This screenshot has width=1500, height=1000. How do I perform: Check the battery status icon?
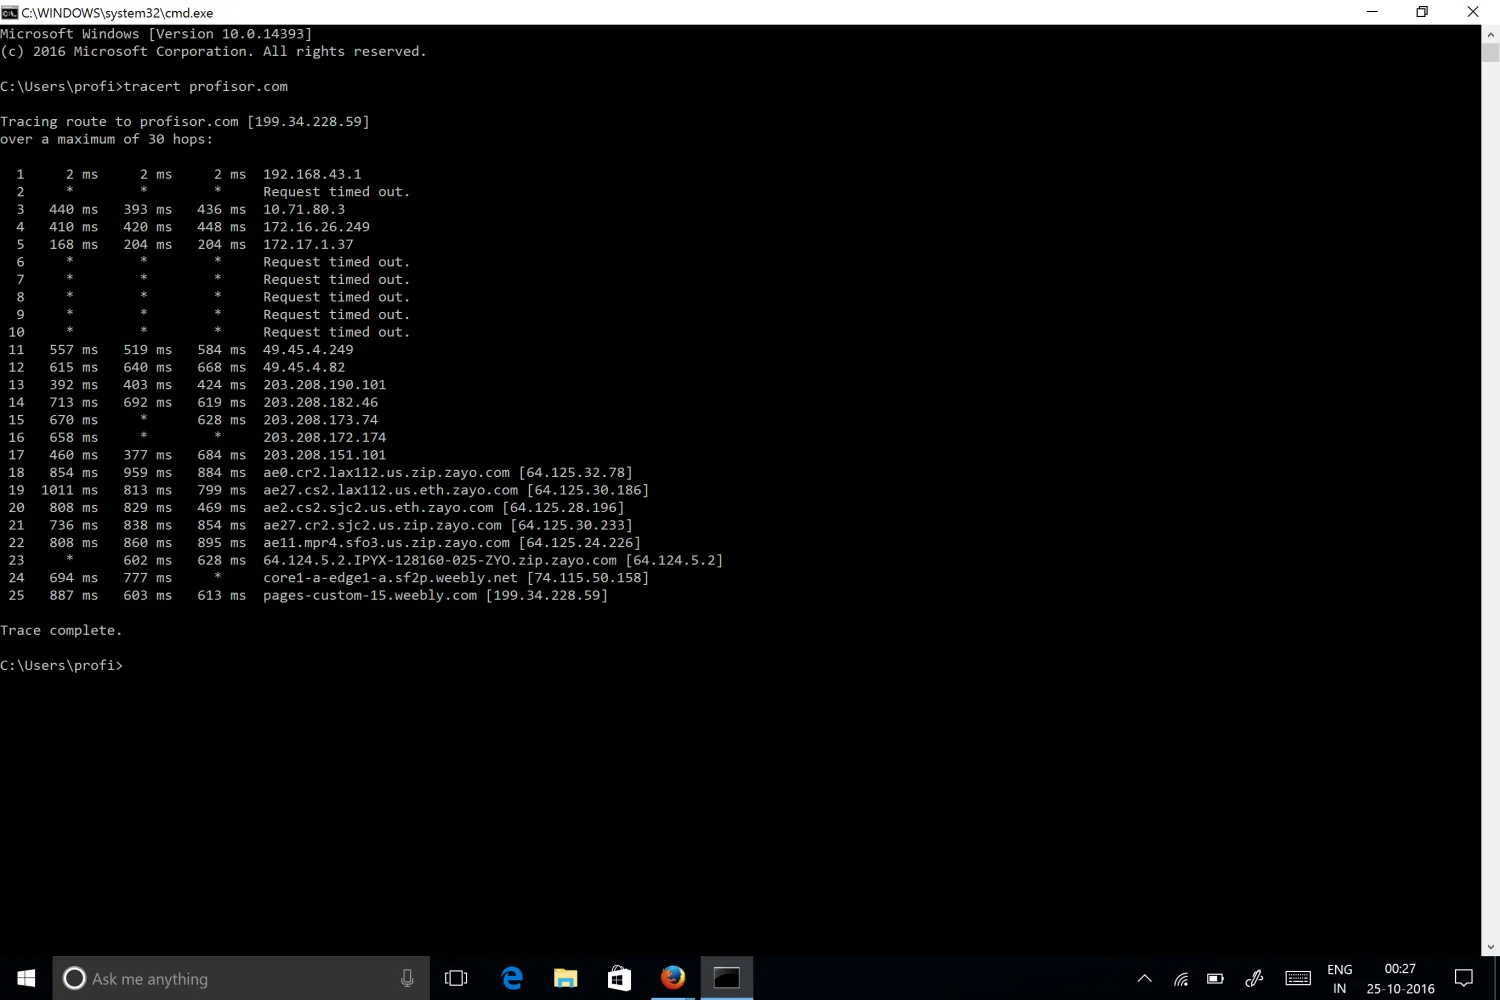[x=1215, y=979]
